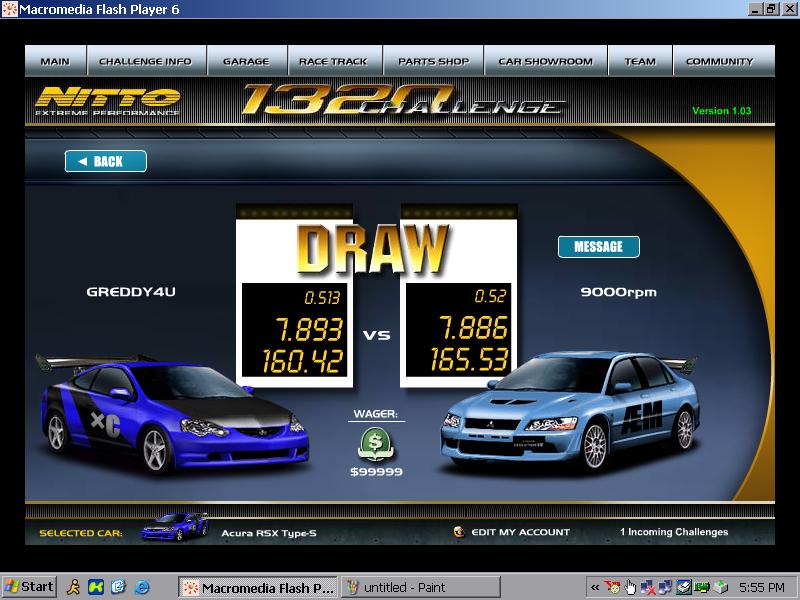
Task: Click the green dollar wager icon
Action: tap(376, 443)
